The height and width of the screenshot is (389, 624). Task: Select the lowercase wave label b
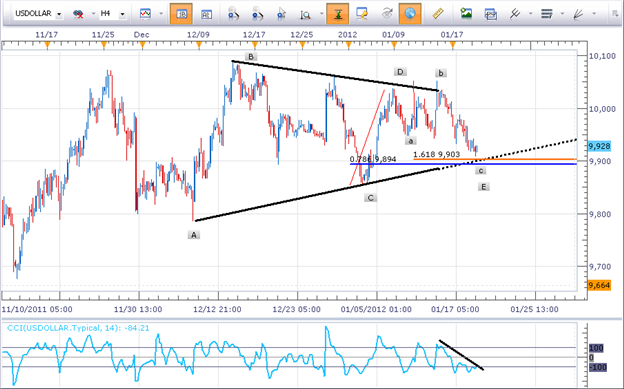pyautogui.click(x=441, y=73)
